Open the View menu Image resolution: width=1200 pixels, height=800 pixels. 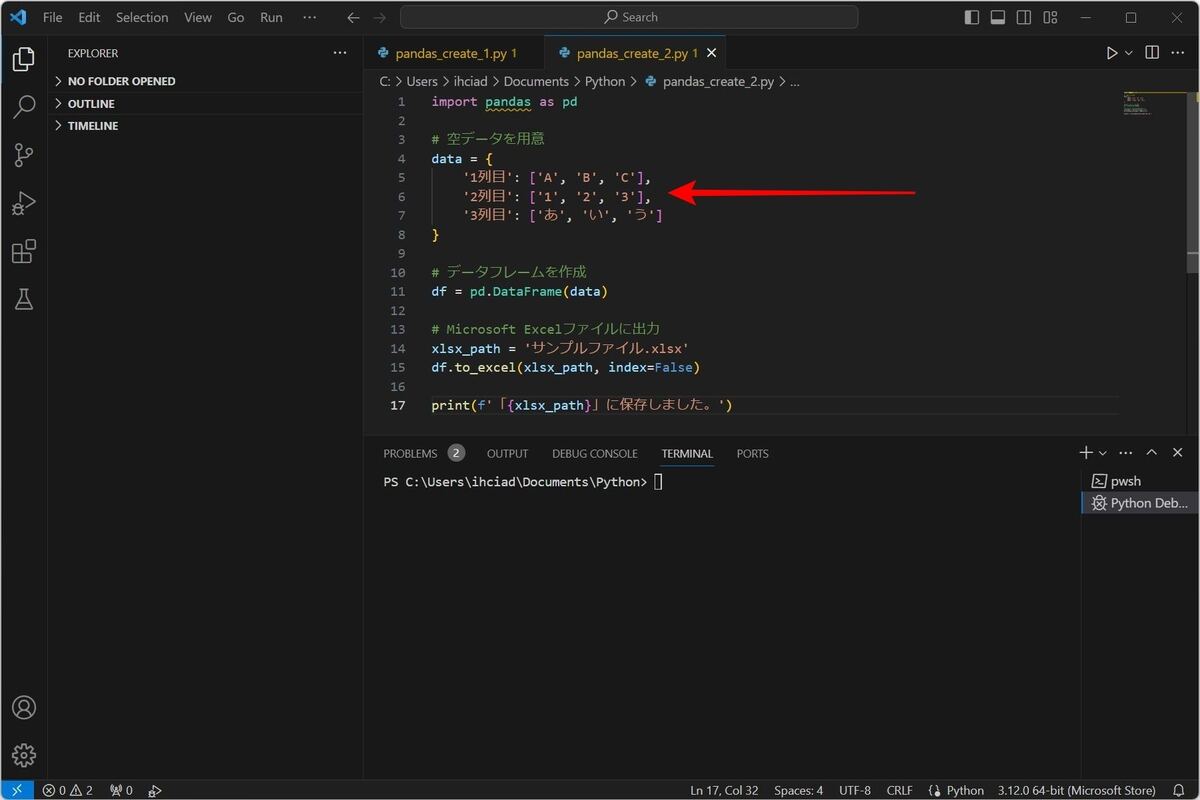coord(198,17)
